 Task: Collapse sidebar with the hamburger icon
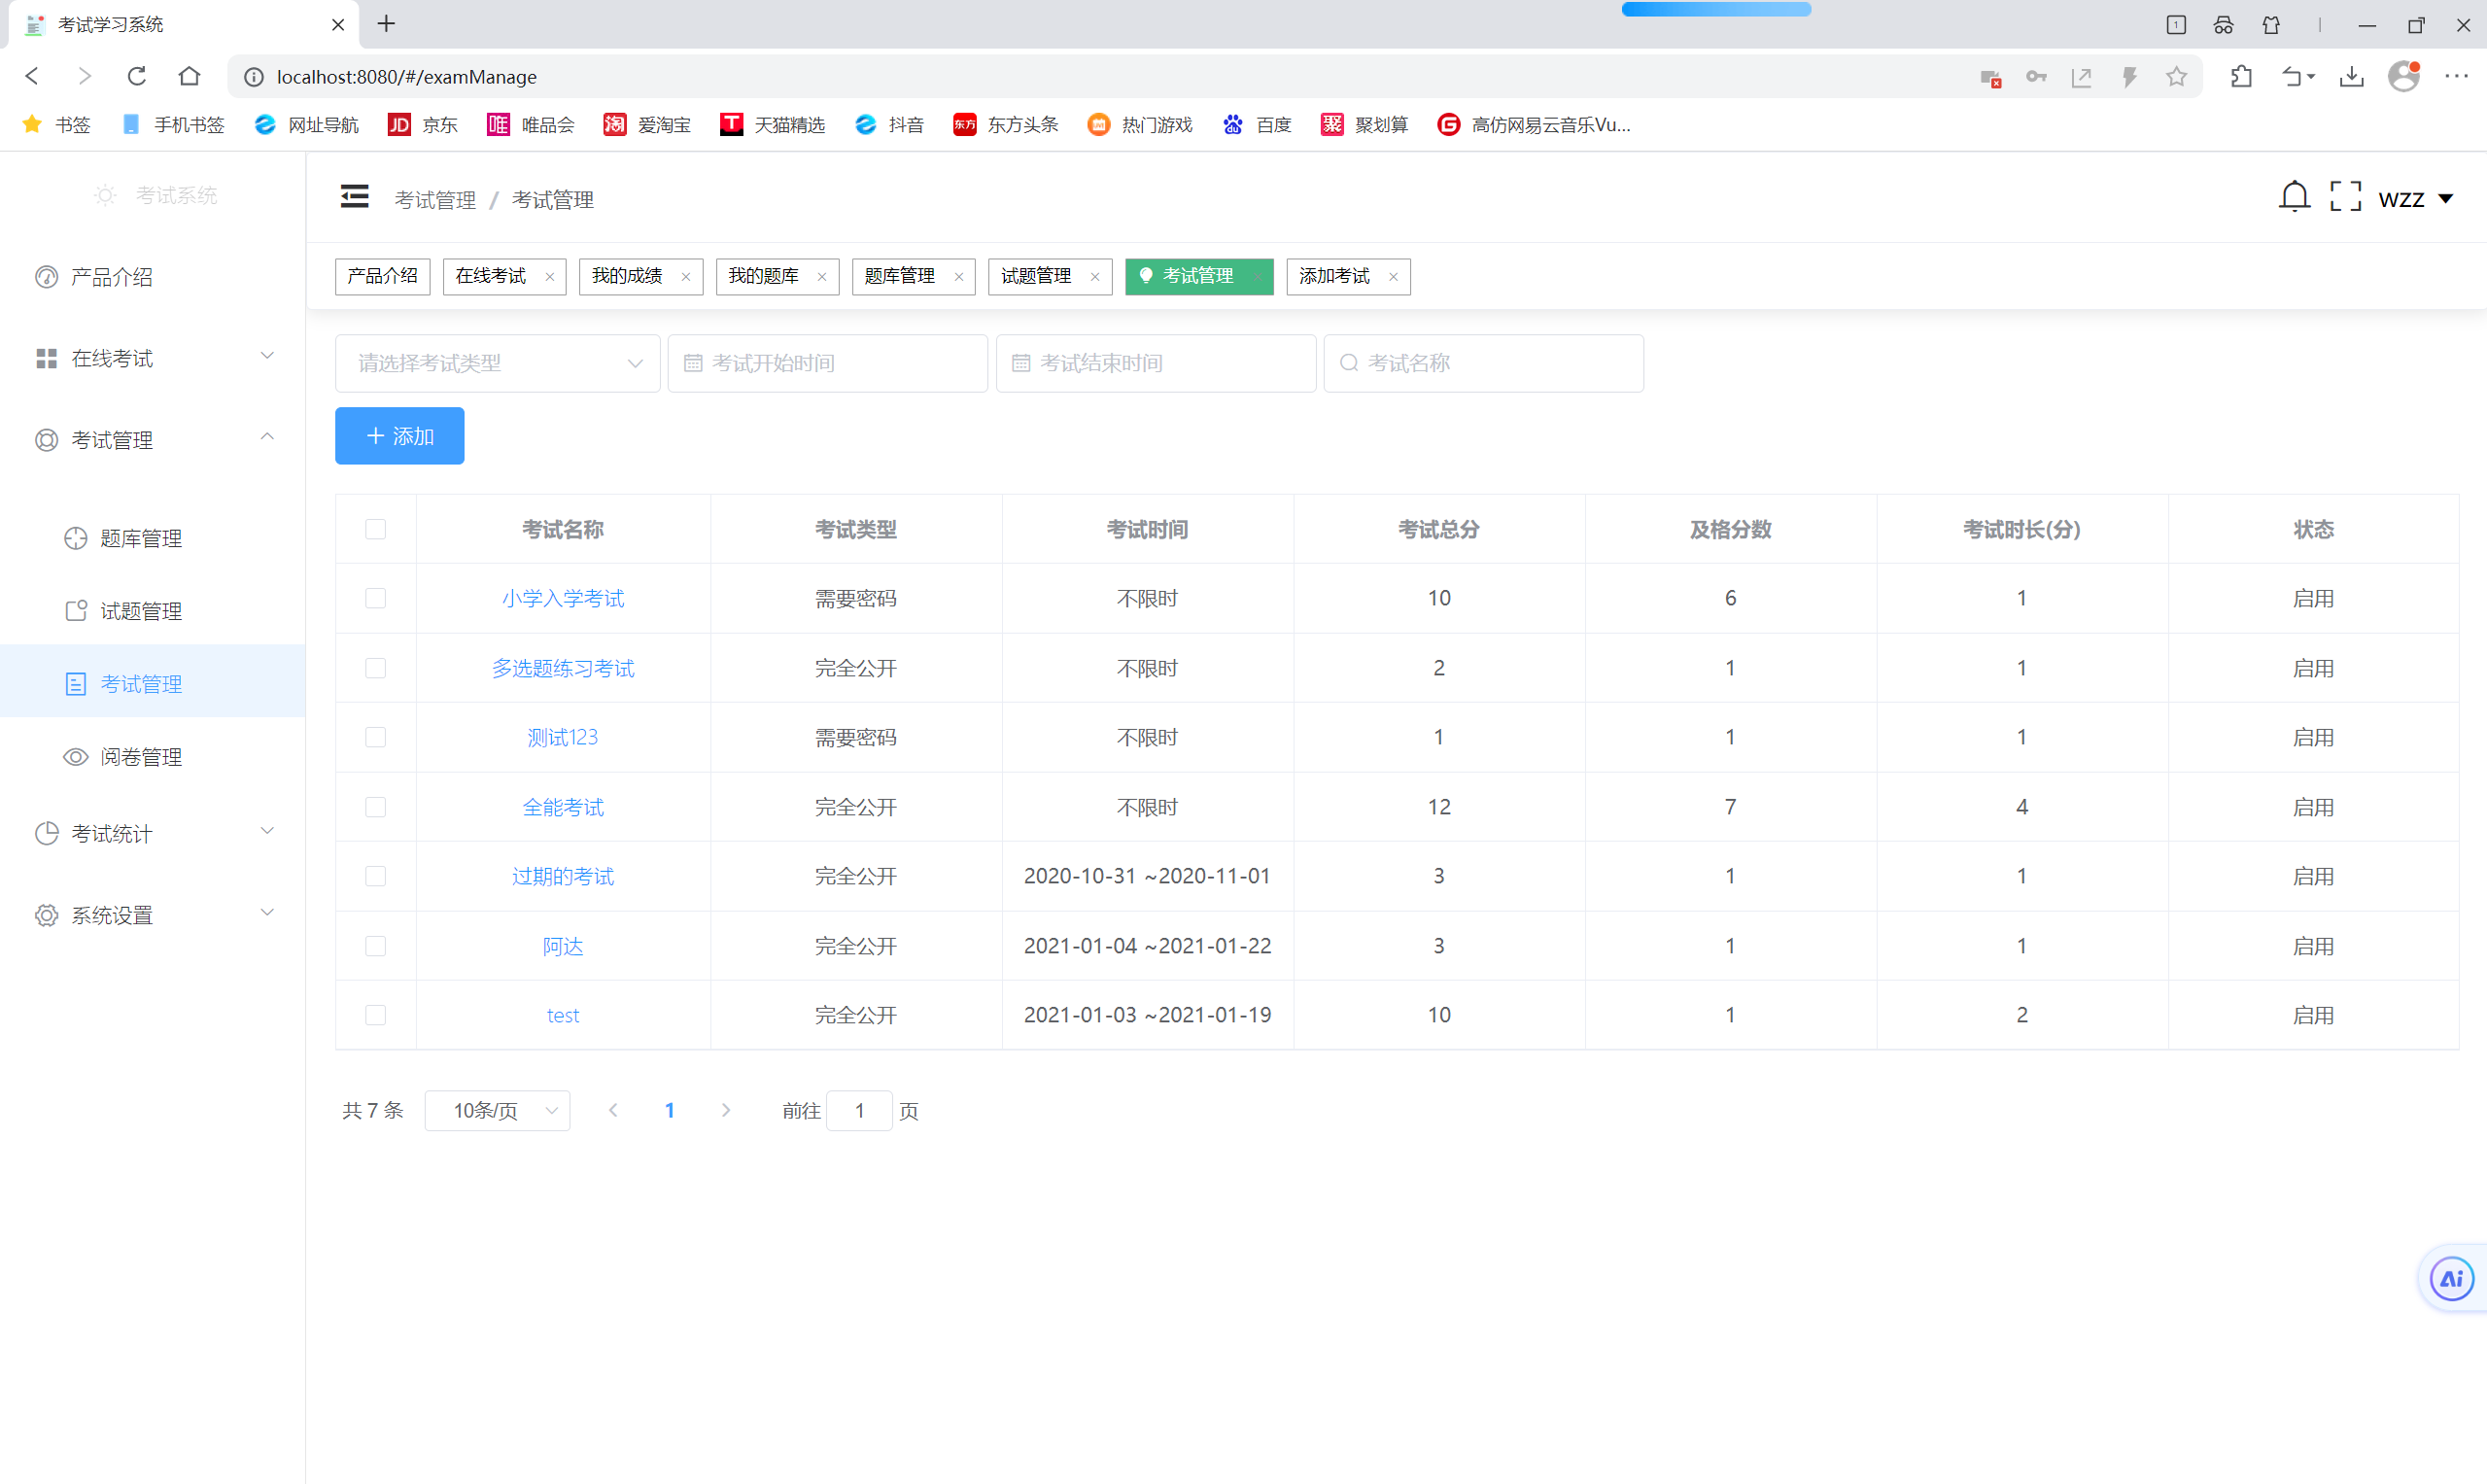click(354, 197)
